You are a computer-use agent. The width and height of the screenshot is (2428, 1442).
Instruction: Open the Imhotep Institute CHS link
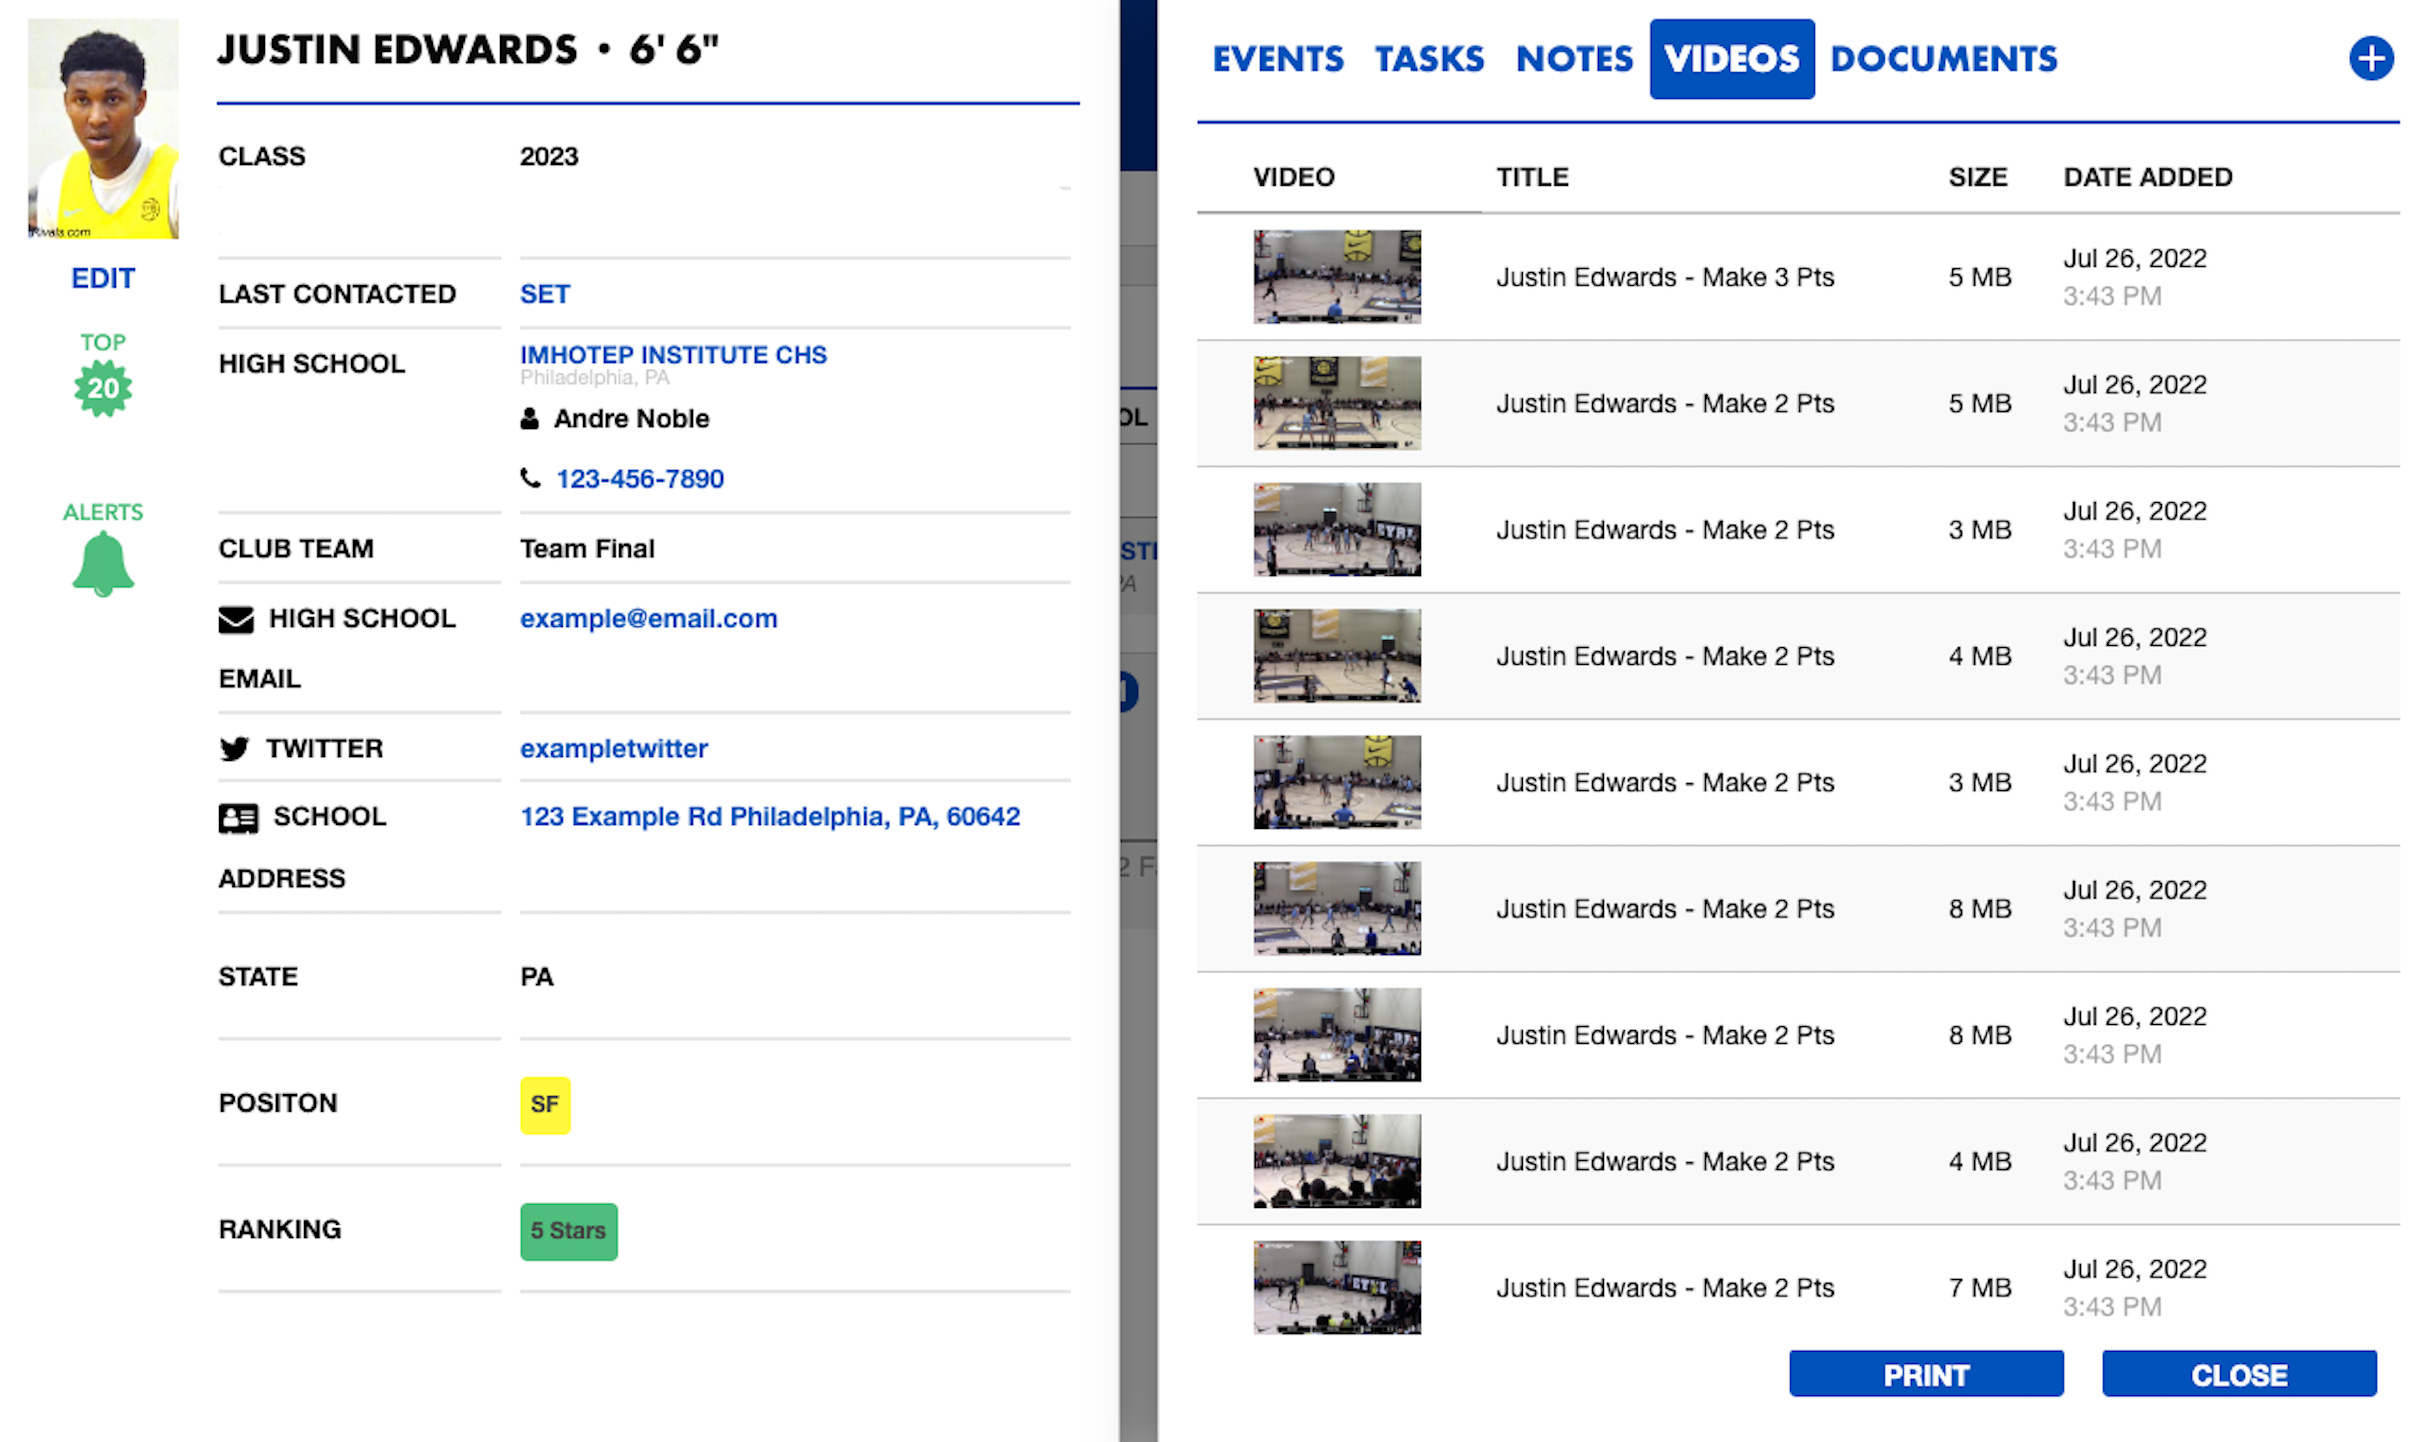point(673,355)
